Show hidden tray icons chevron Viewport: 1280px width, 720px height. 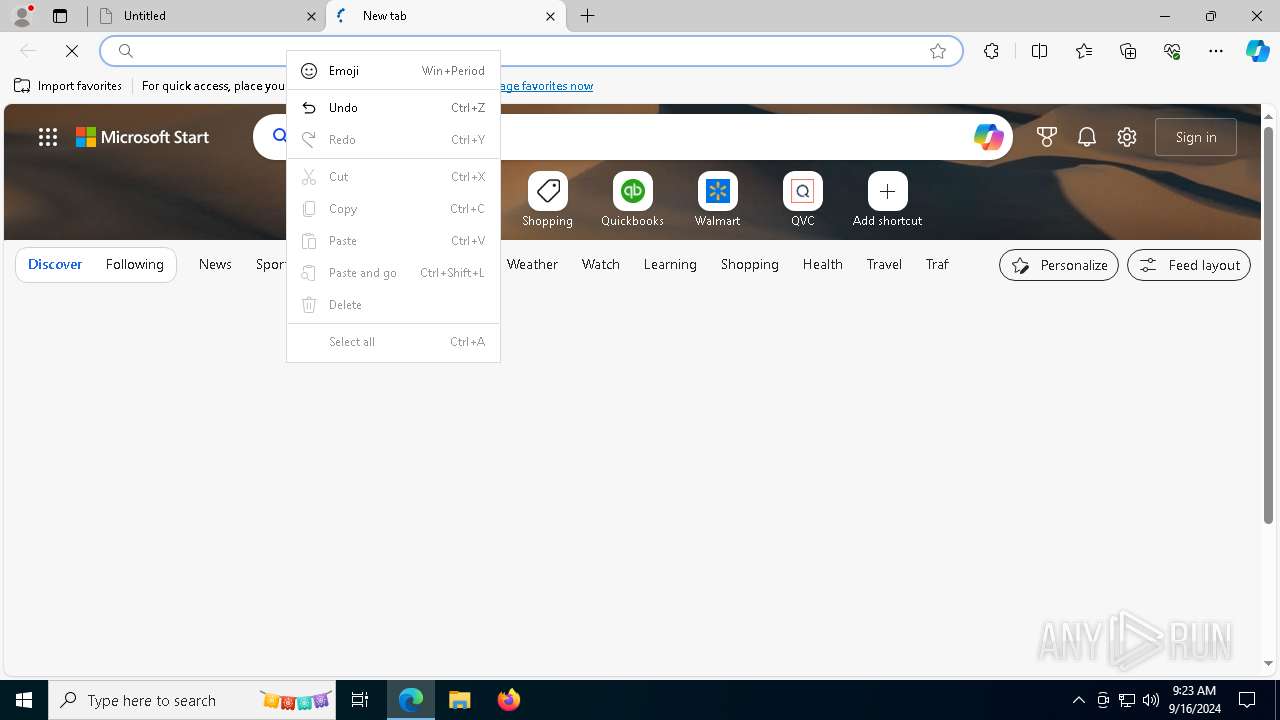1078,700
